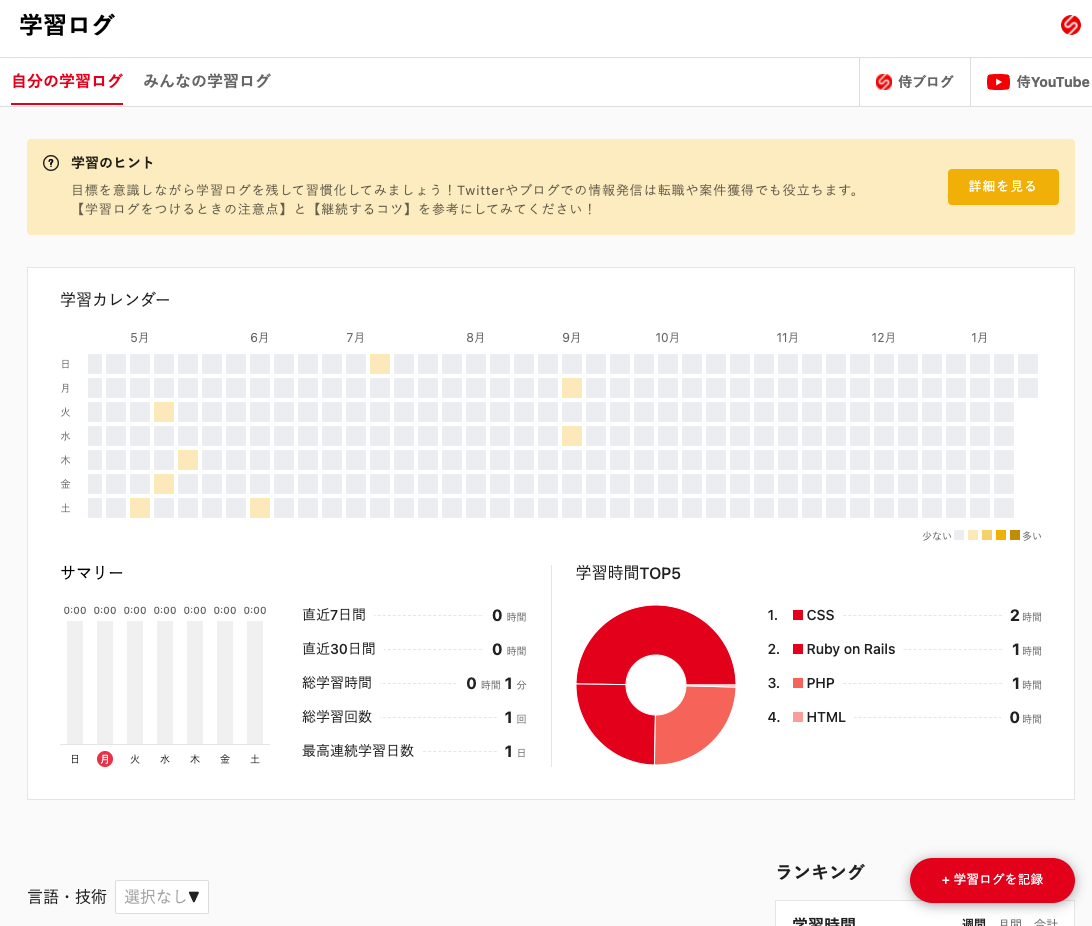Open the 選択なし language dropdown

point(162,896)
